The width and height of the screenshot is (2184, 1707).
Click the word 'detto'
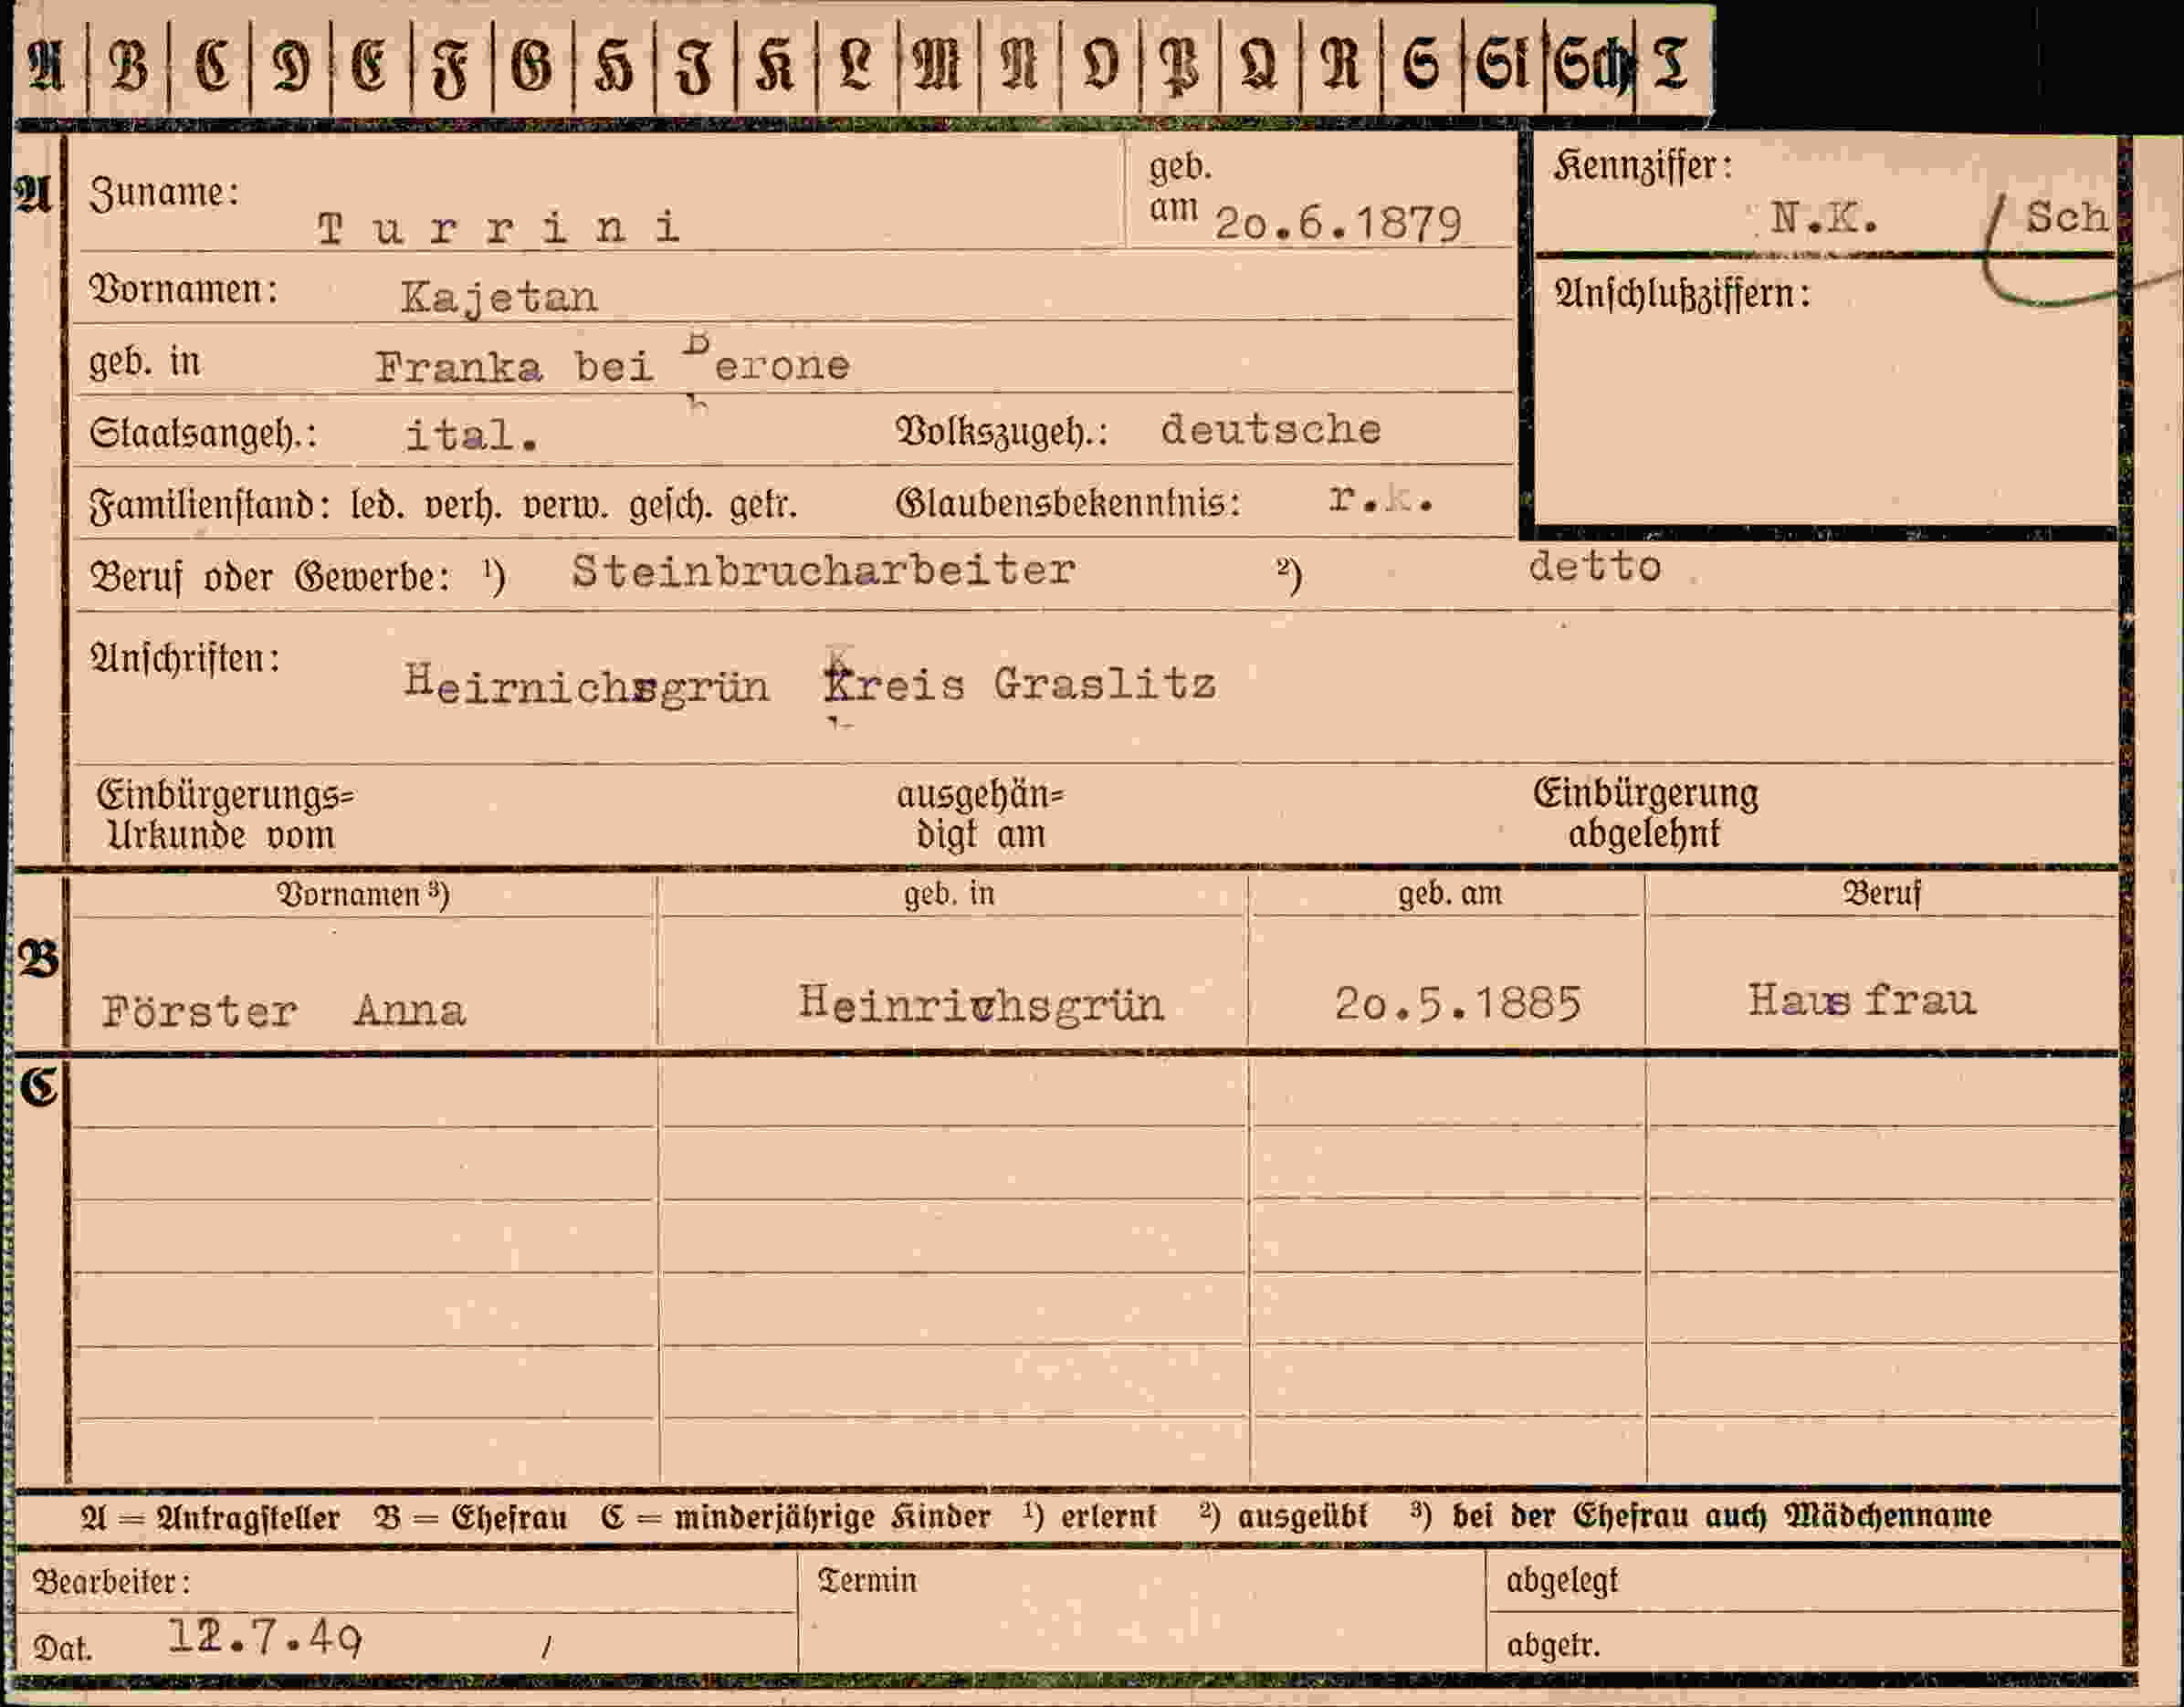pyautogui.click(x=1595, y=567)
